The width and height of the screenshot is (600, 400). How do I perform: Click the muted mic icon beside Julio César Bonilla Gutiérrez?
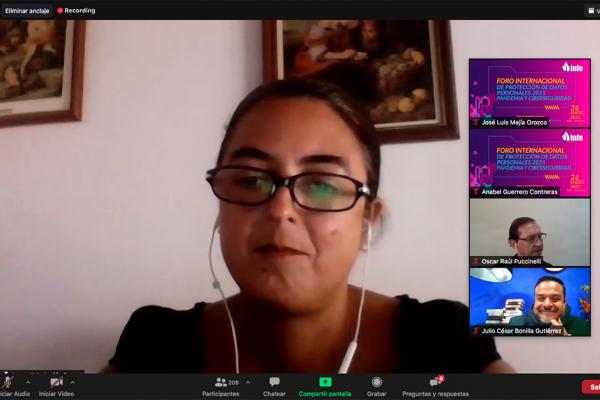(476, 331)
